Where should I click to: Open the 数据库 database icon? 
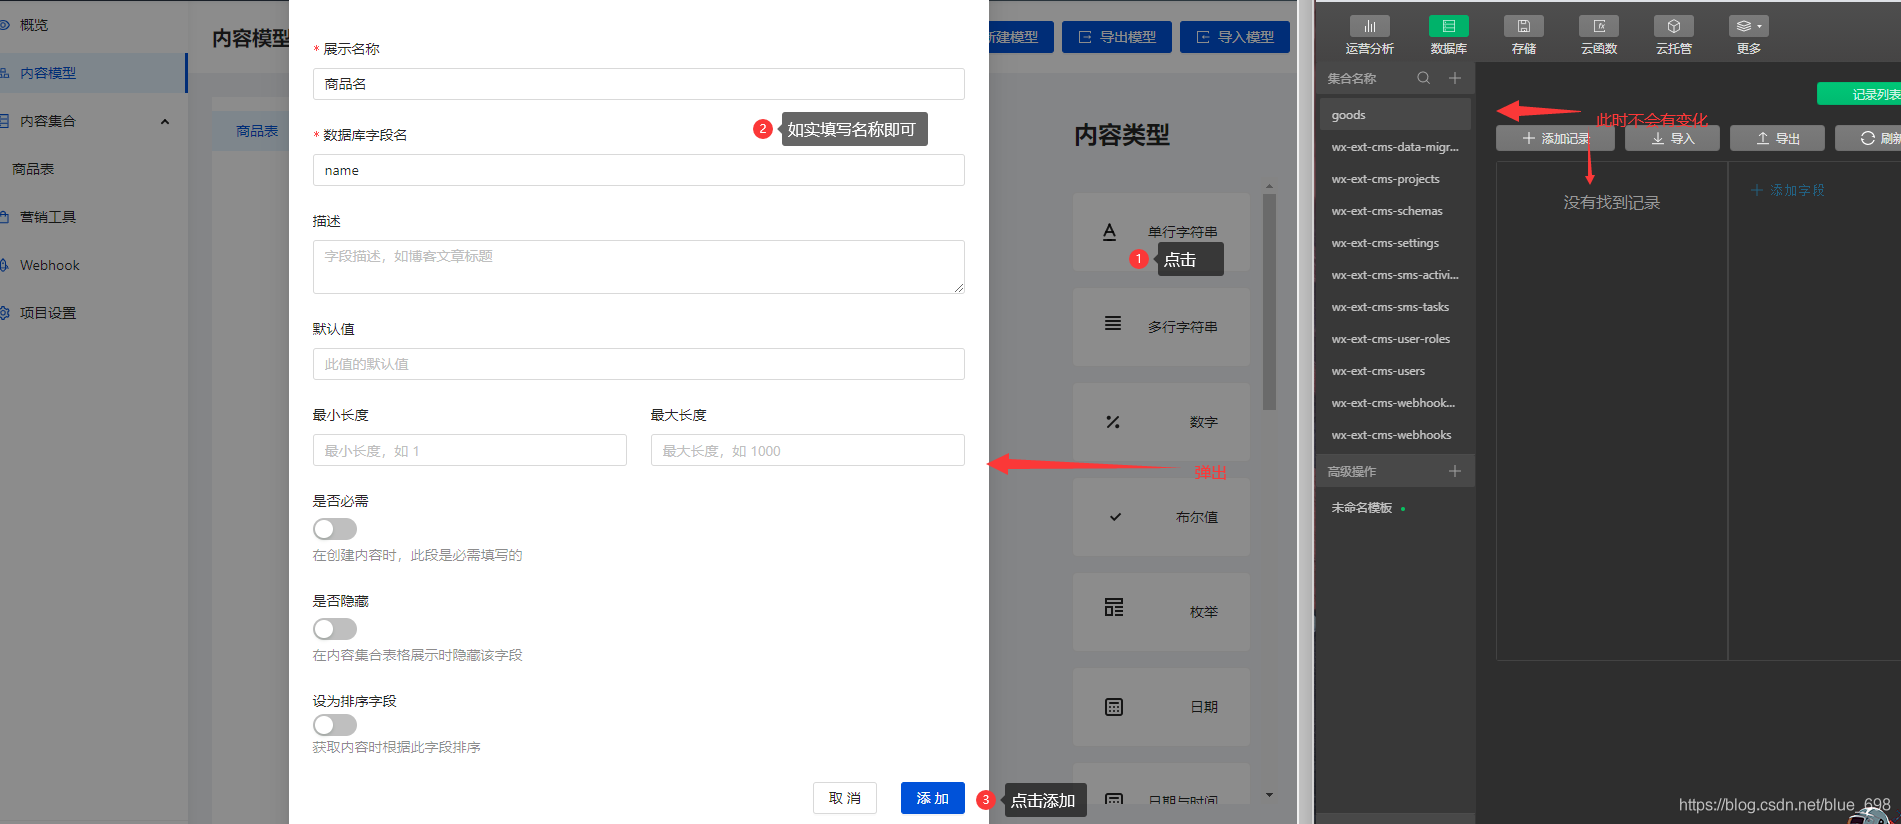(1448, 27)
